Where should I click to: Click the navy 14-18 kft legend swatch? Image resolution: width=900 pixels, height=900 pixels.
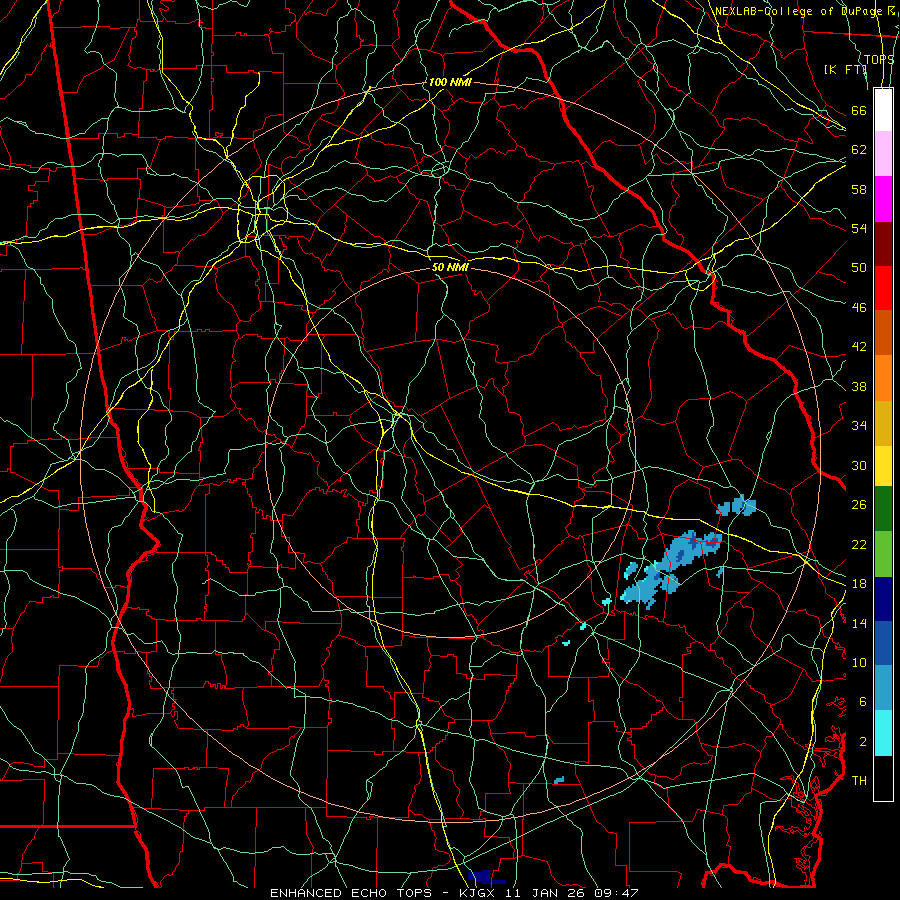pyautogui.click(x=883, y=599)
